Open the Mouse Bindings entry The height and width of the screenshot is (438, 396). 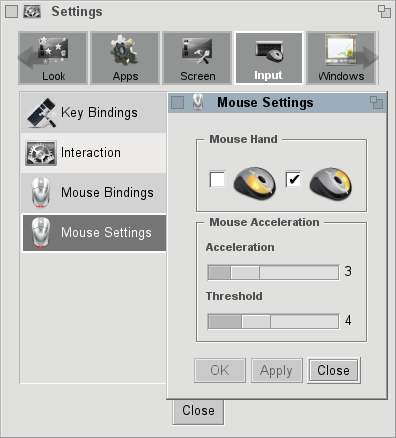94,193
